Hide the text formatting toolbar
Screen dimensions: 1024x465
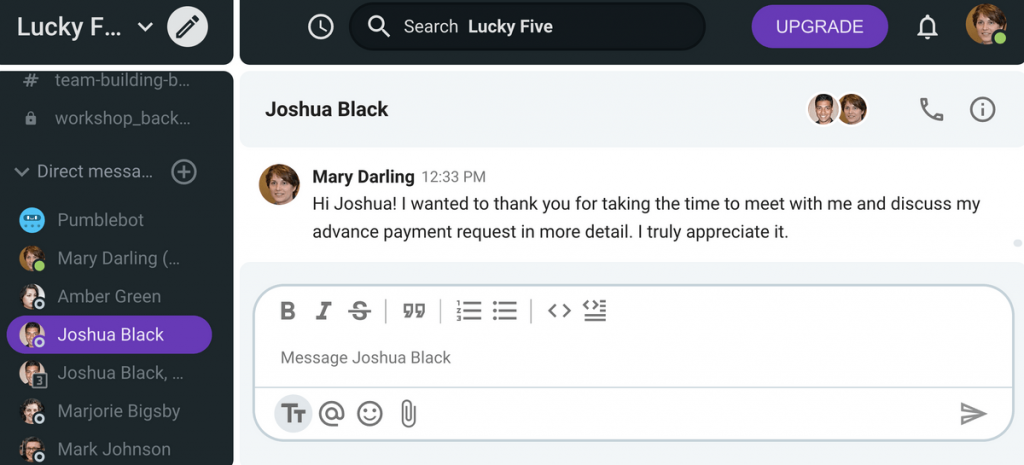pos(293,413)
